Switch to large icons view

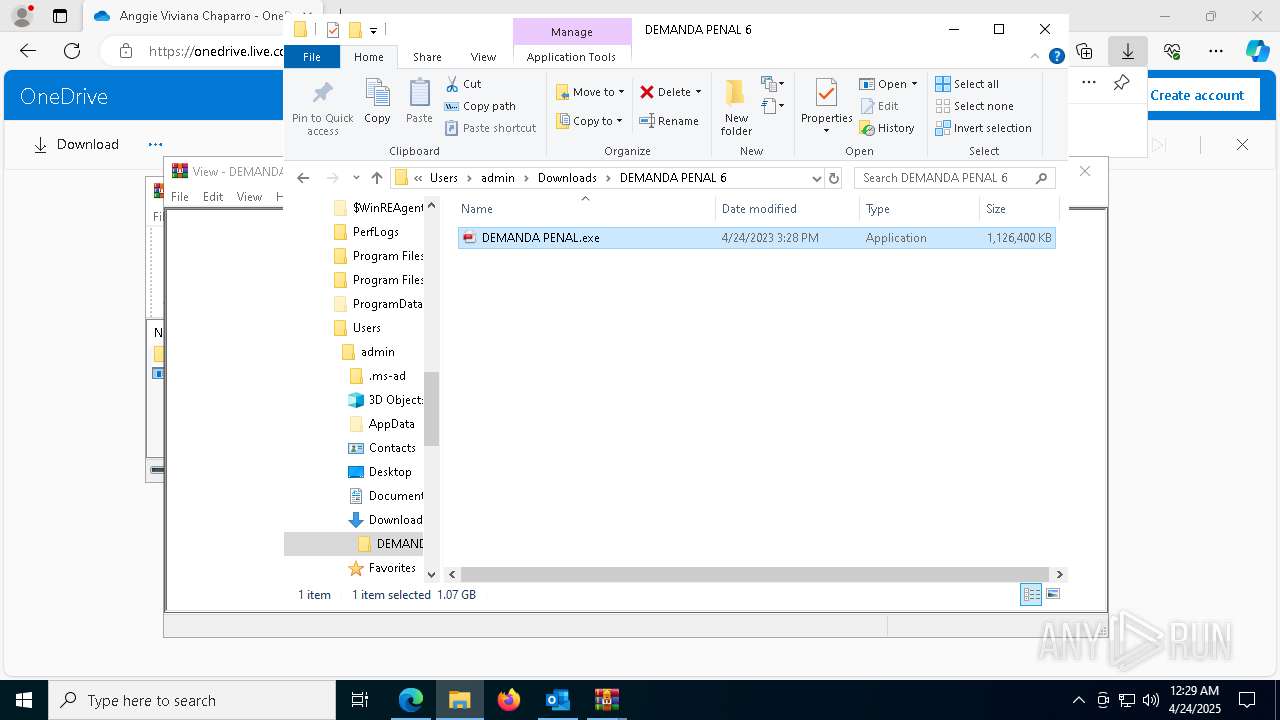1052,595
